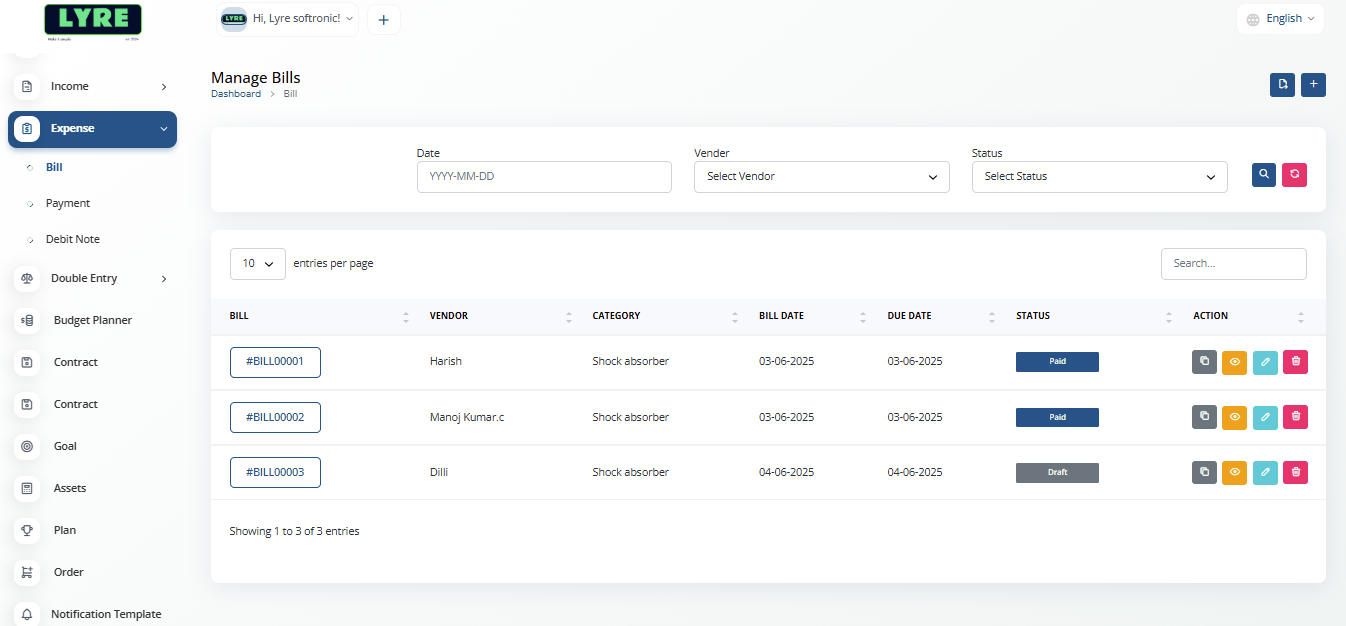This screenshot has width=1346, height=626.
Task: View bill #BILL00002 using eye icon
Action: pos(1234,417)
